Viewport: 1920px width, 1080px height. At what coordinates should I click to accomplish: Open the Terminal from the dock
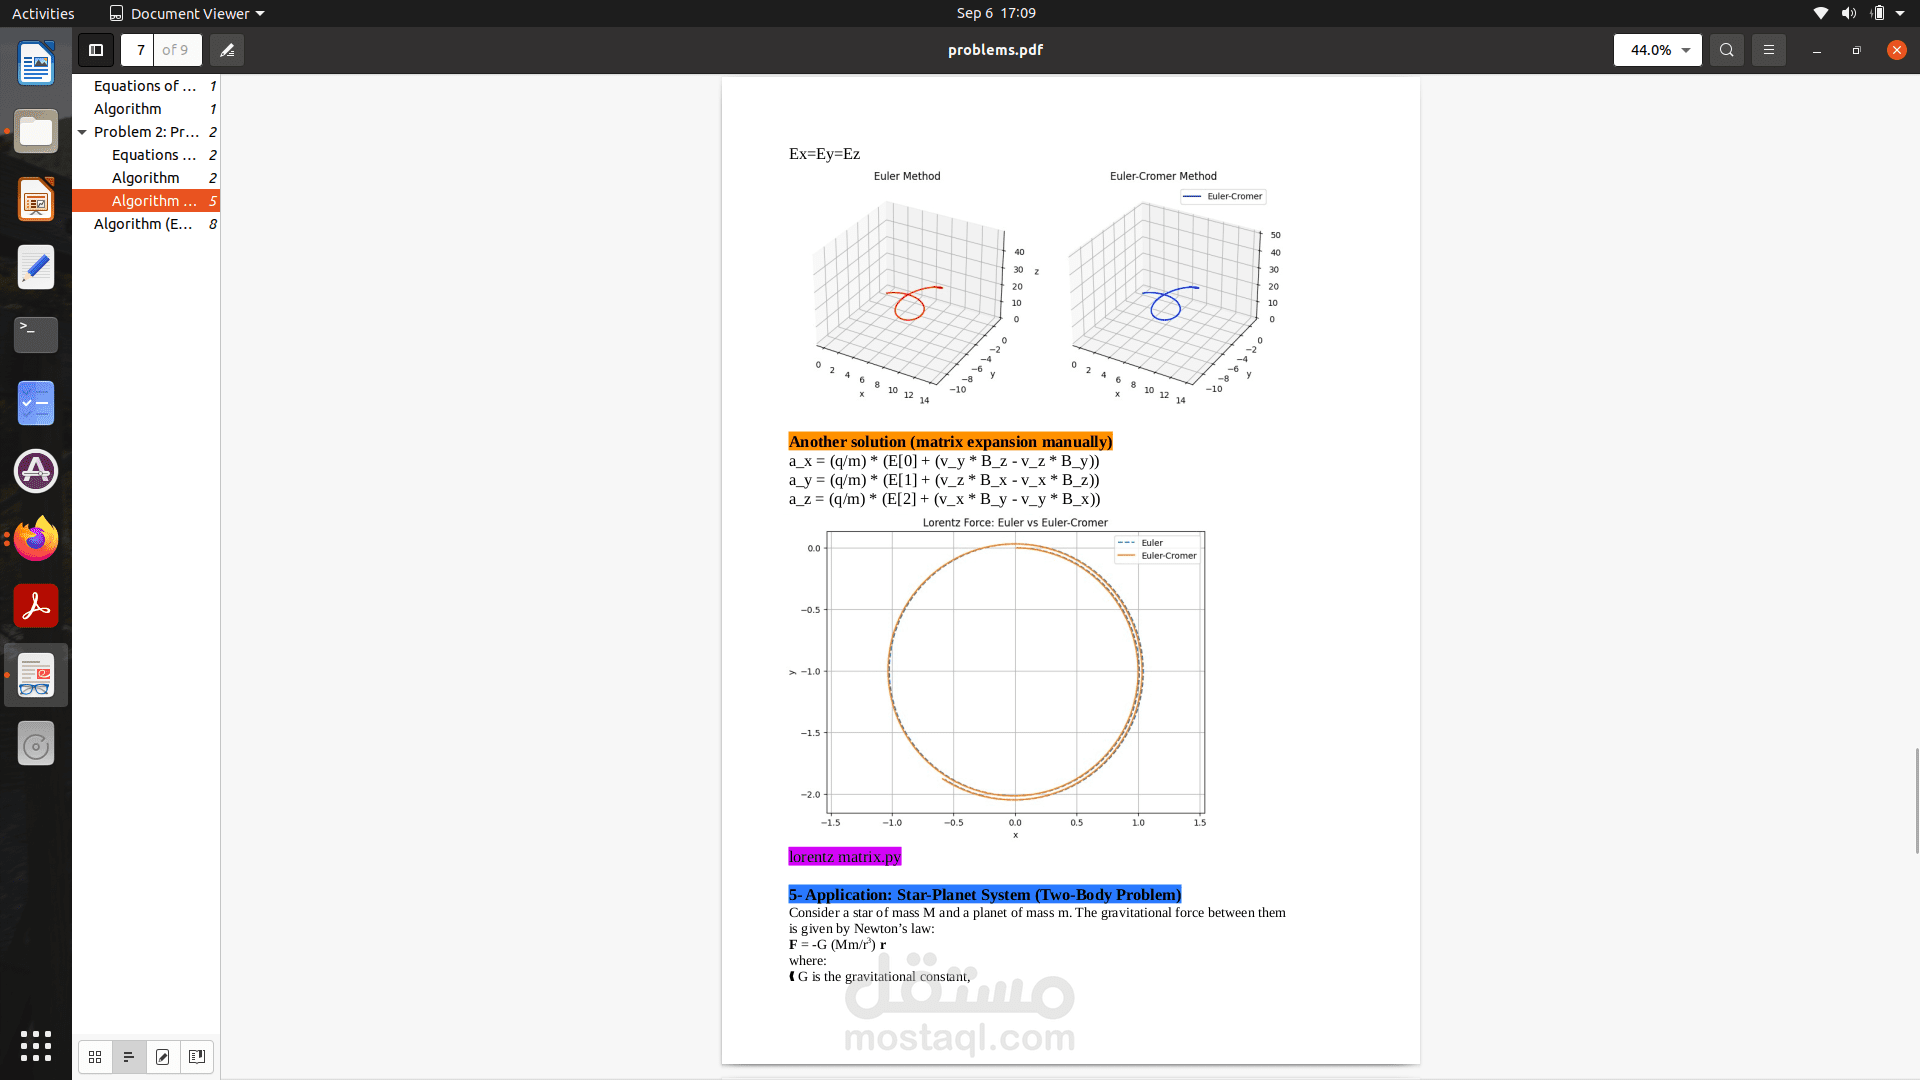[x=36, y=335]
